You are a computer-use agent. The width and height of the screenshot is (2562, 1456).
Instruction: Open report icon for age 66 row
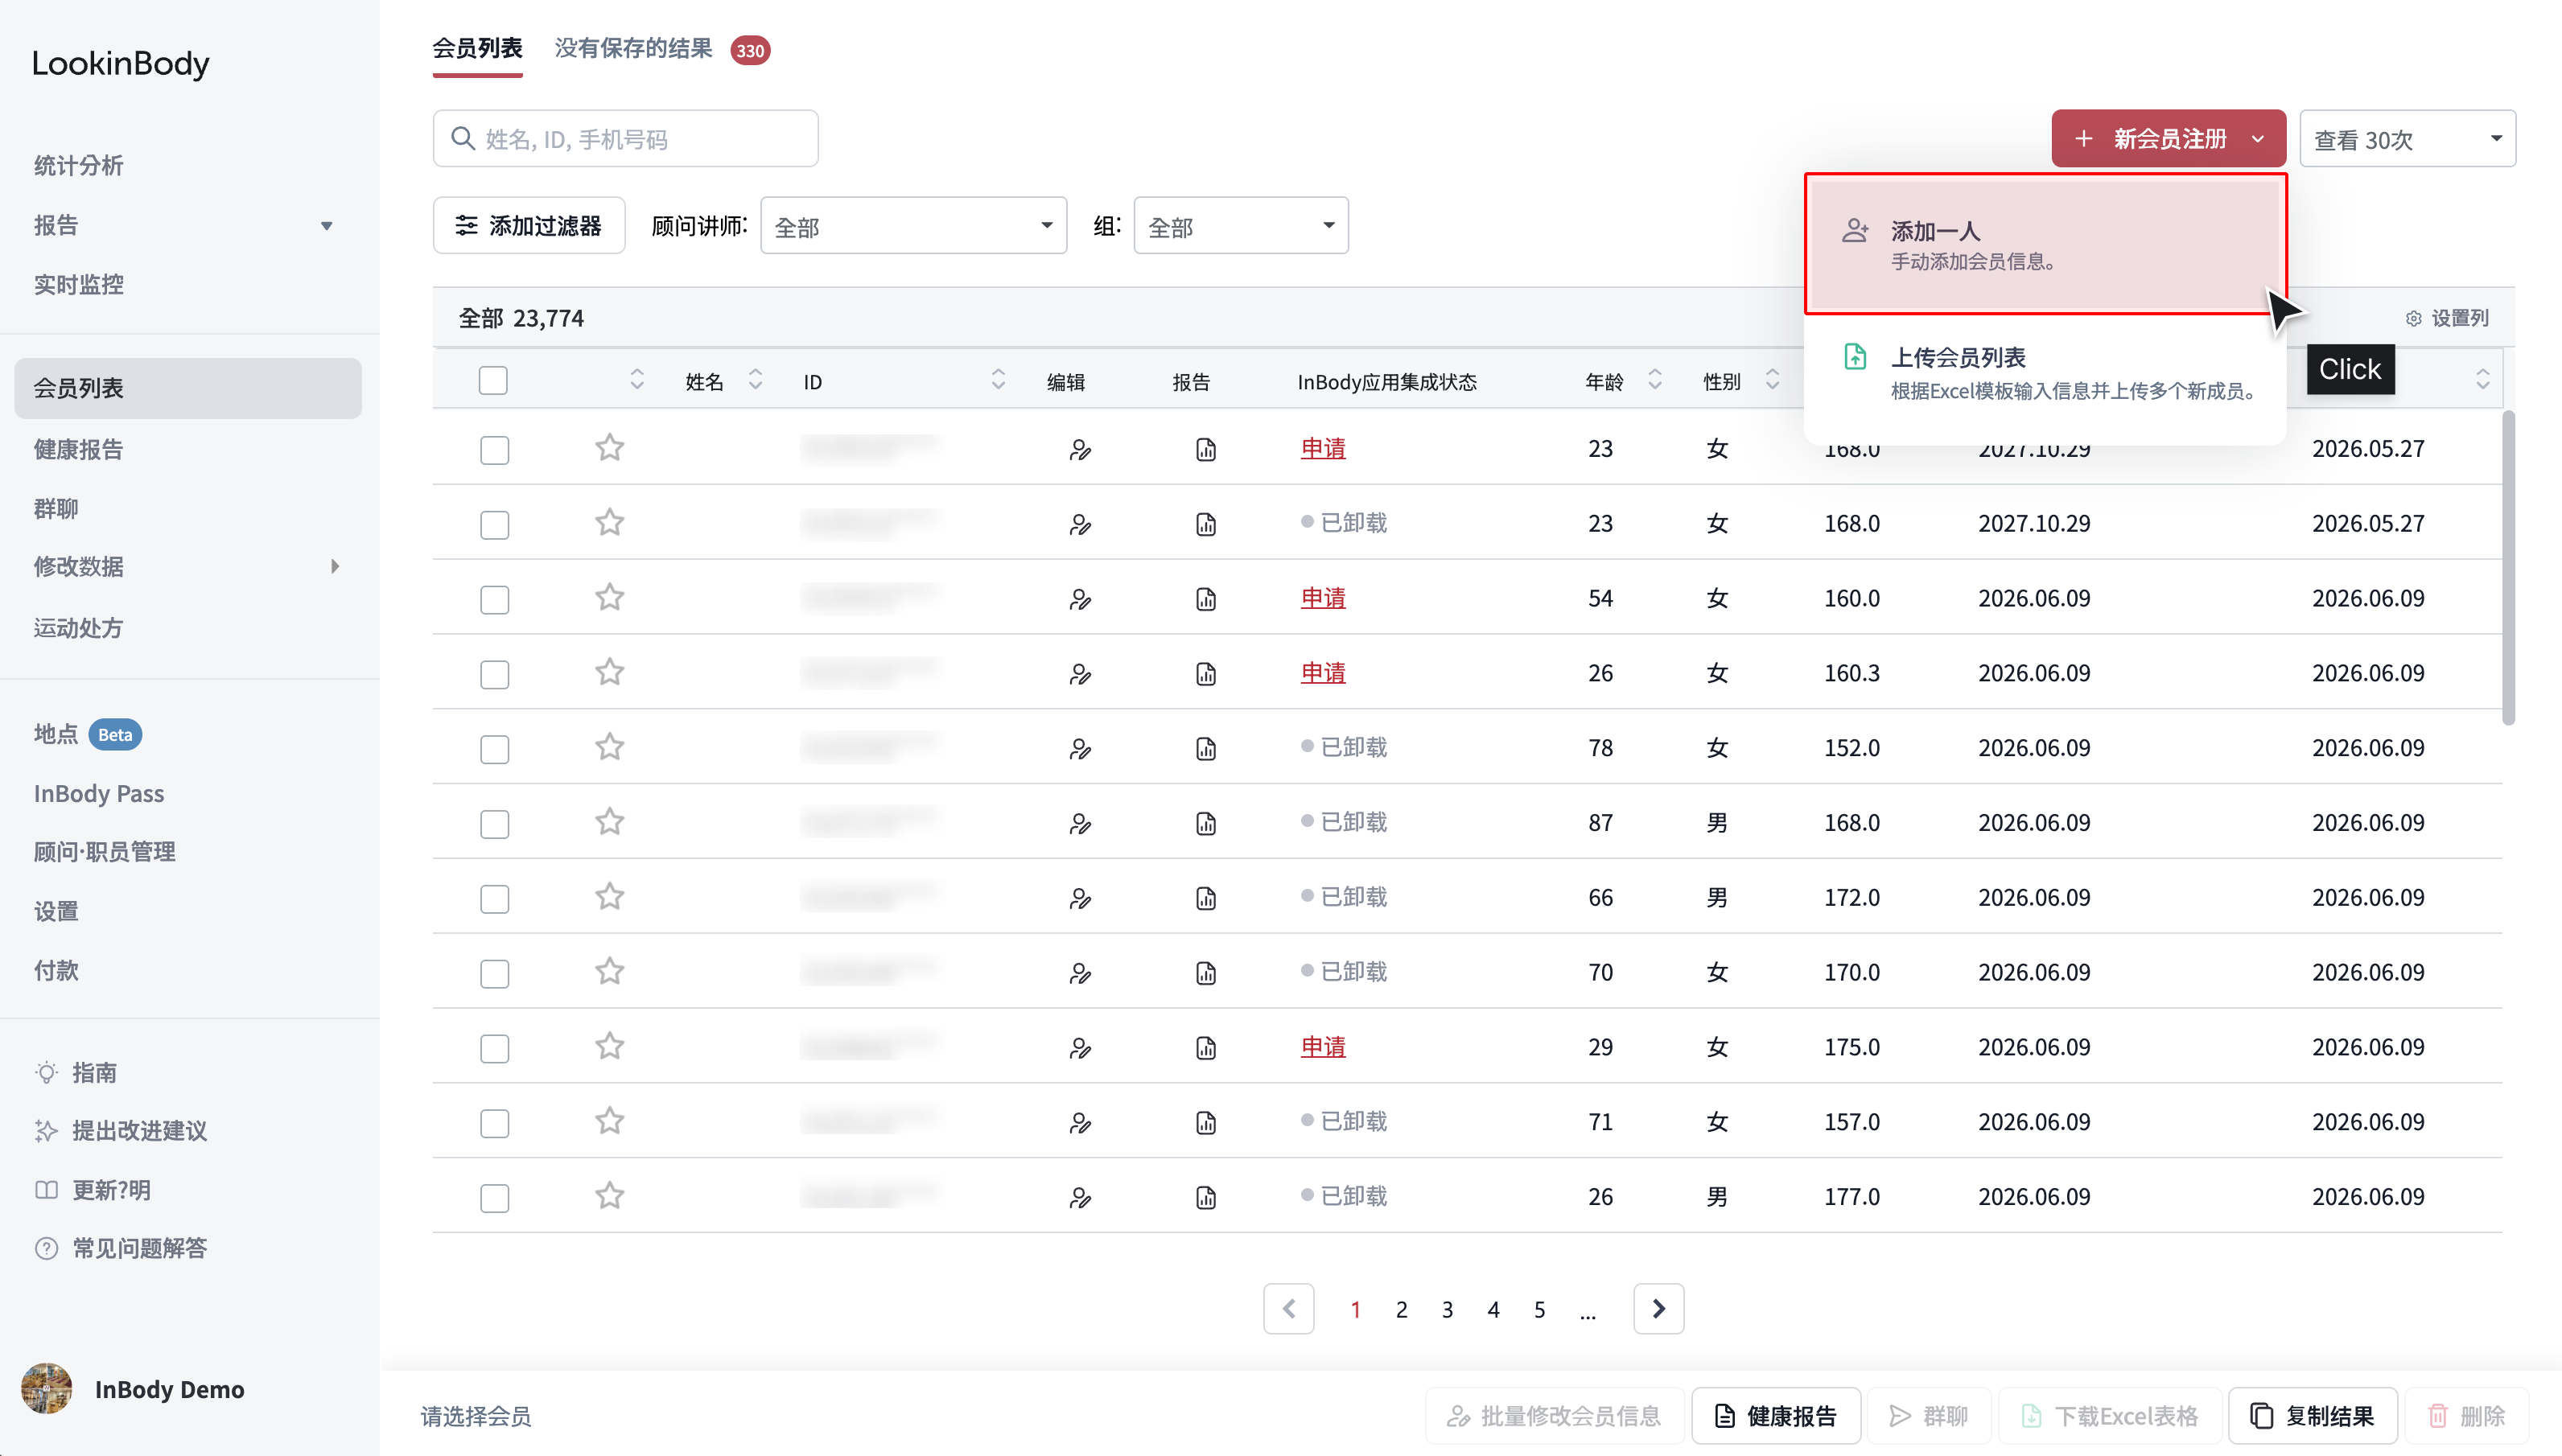pyautogui.click(x=1206, y=898)
